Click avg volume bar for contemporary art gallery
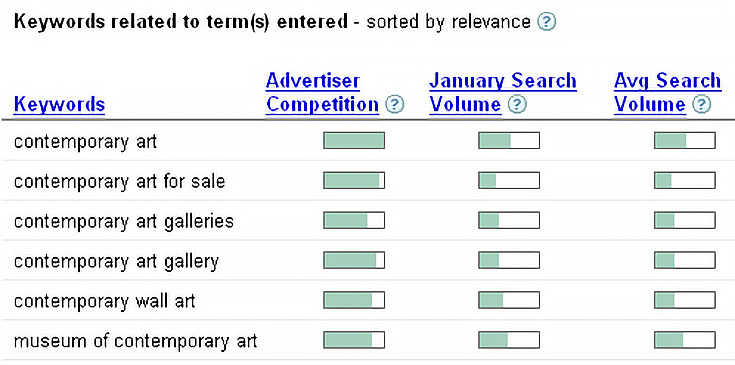 (685, 260)
